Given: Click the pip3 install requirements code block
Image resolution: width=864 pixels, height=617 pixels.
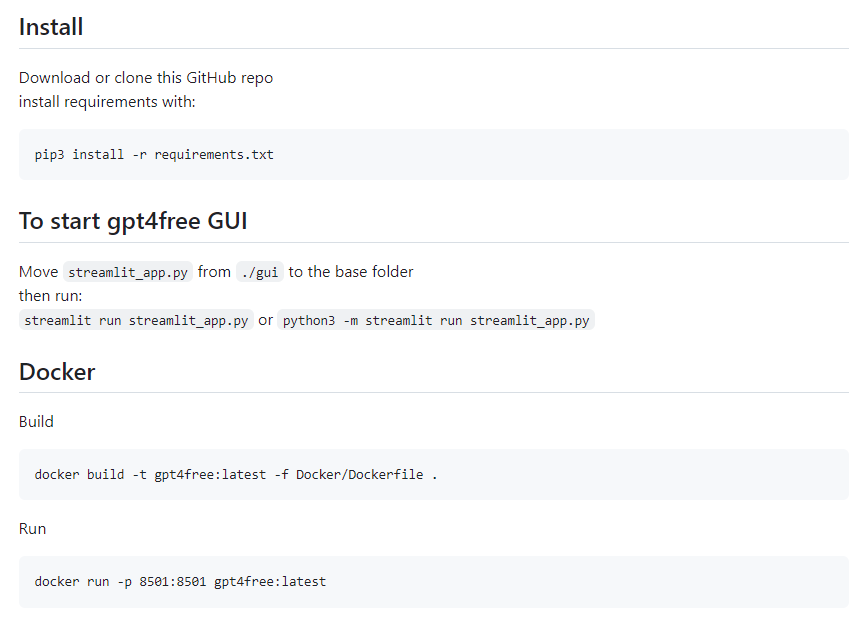Looking at the screenshot, I should click(x=434, y=154).
